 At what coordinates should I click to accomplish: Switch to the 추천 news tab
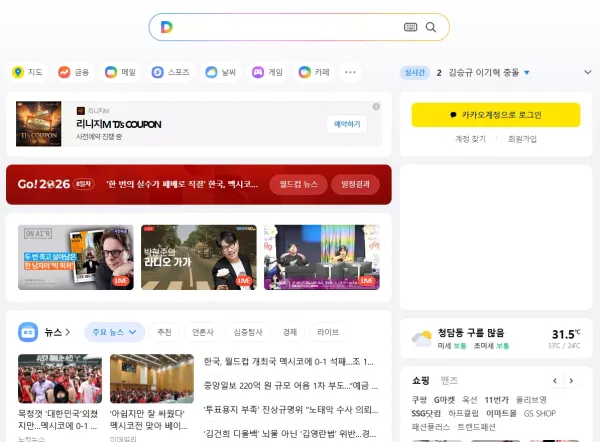coord(165,332)
